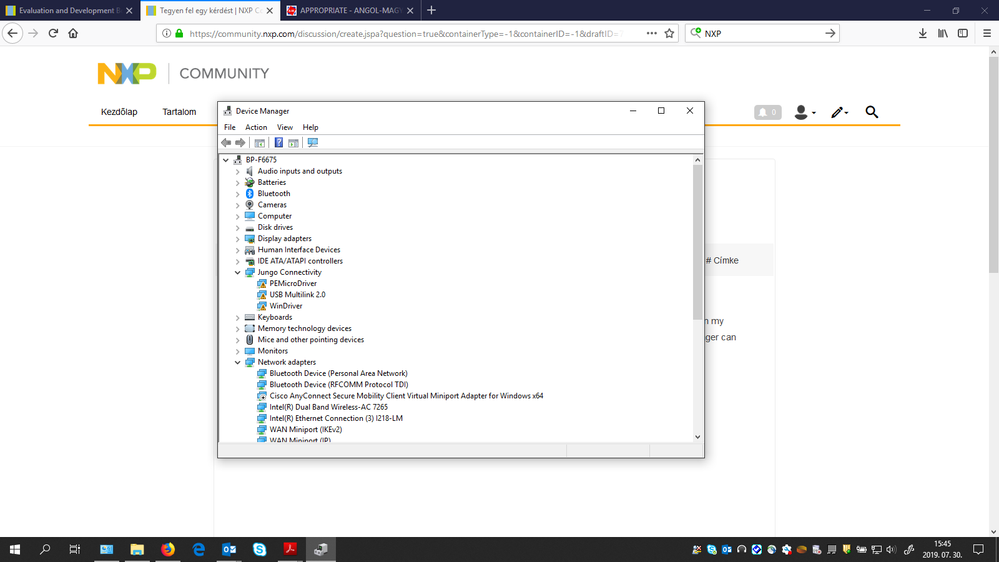The width and height of the screenshot is (999, 562).
Task: Click the WinDriver device icon
Action: (x=262, y=306)
